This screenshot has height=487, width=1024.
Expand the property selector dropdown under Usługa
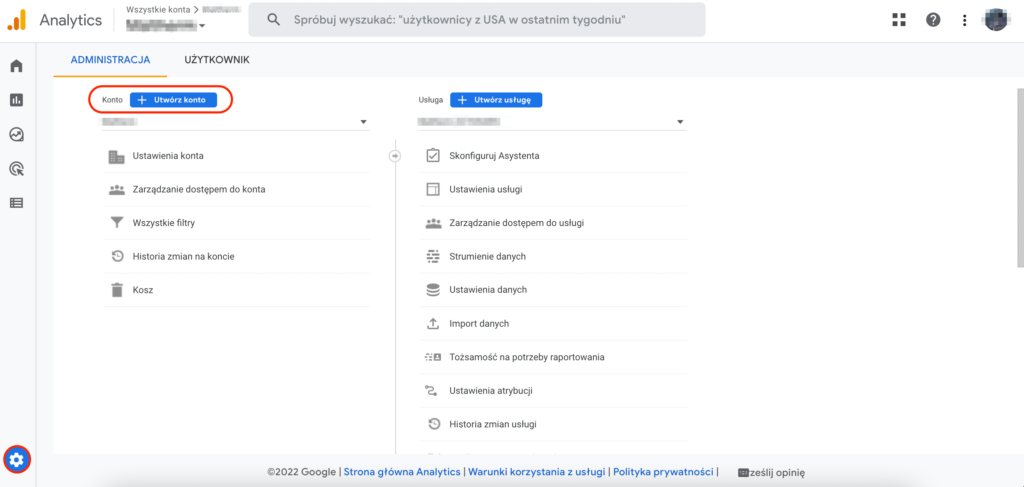(551, 122)
